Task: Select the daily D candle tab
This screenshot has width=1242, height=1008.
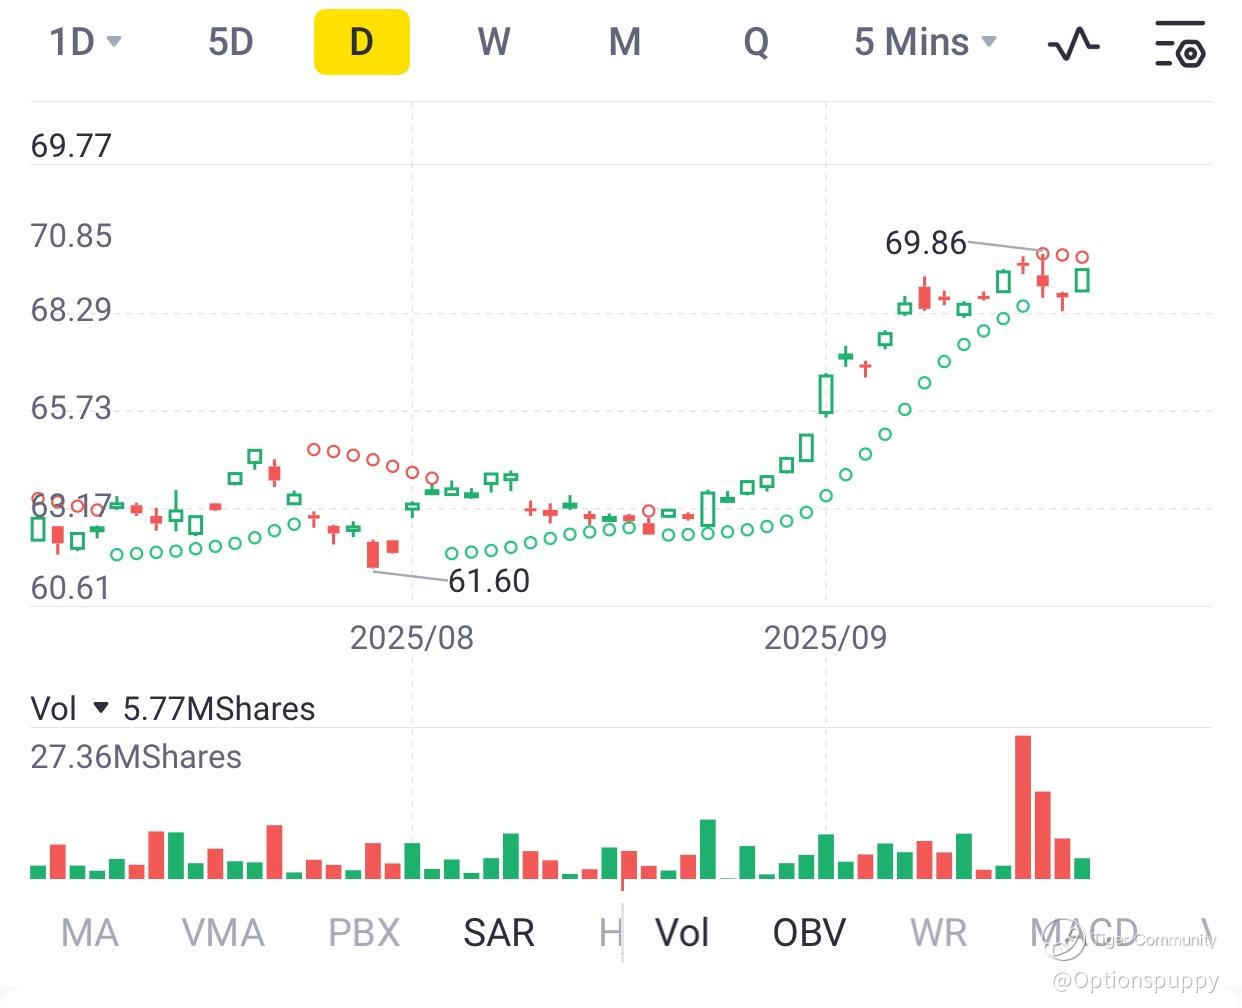Action: (361, 42)
